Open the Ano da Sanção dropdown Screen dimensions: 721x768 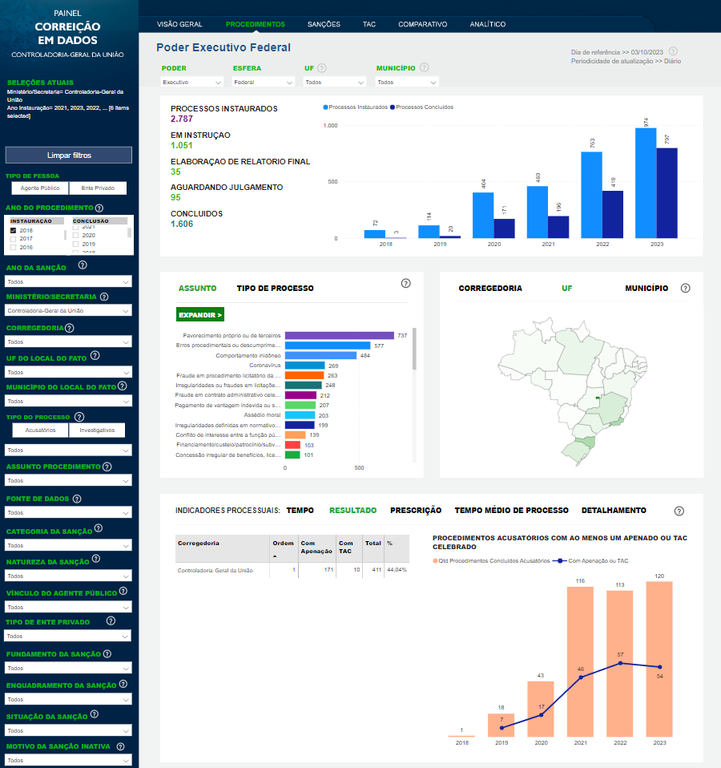[x=68, y=282]
